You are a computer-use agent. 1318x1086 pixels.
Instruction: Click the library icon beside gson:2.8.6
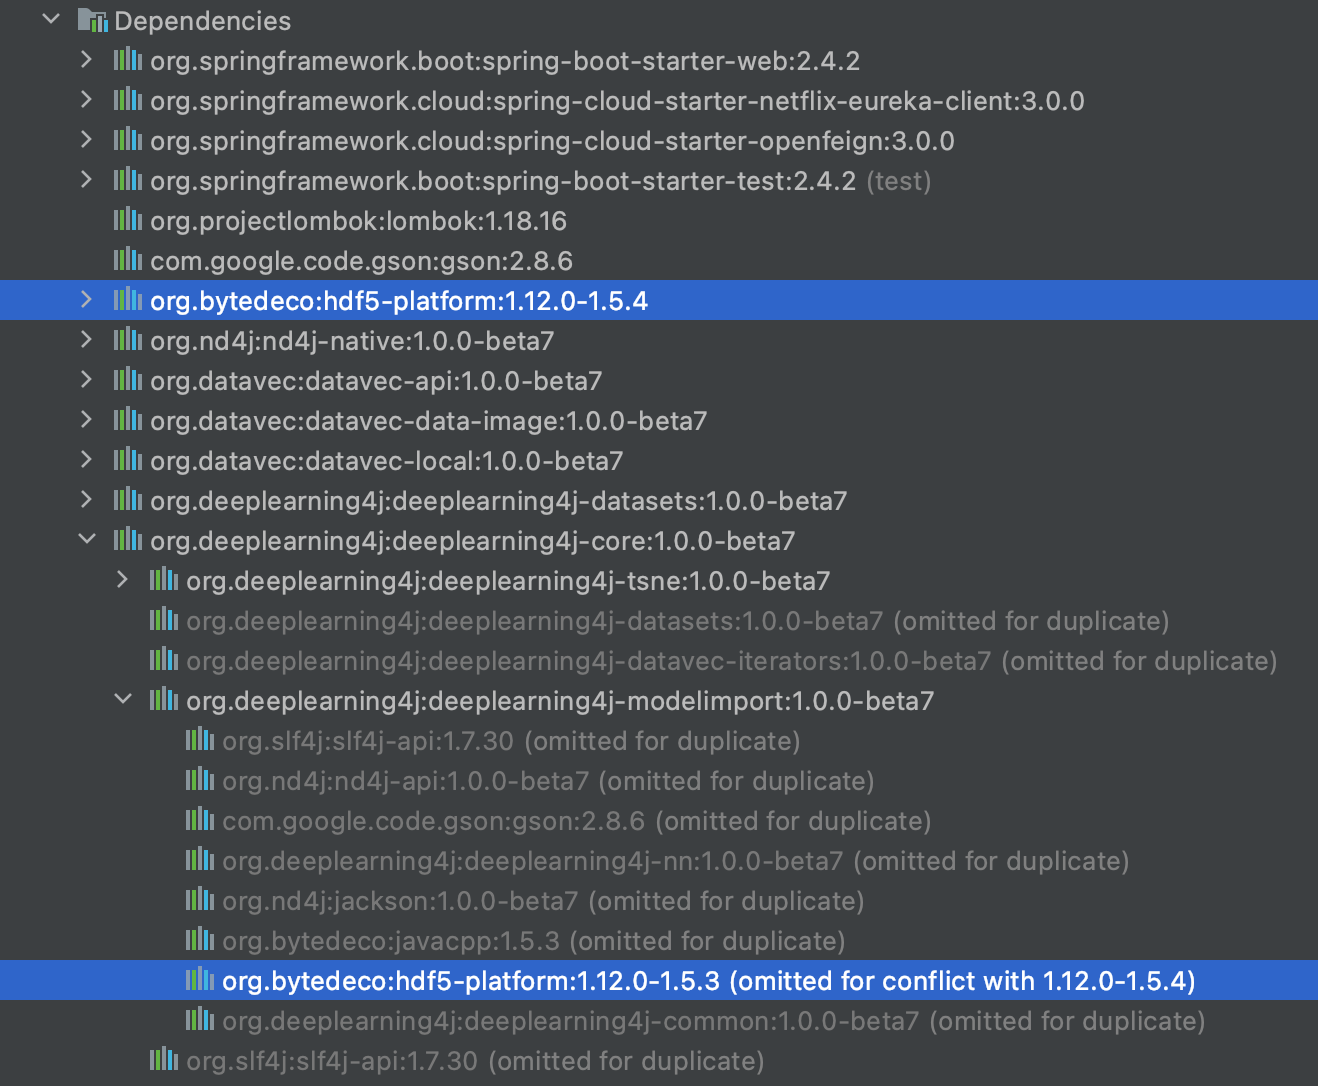tap(127, 260)
